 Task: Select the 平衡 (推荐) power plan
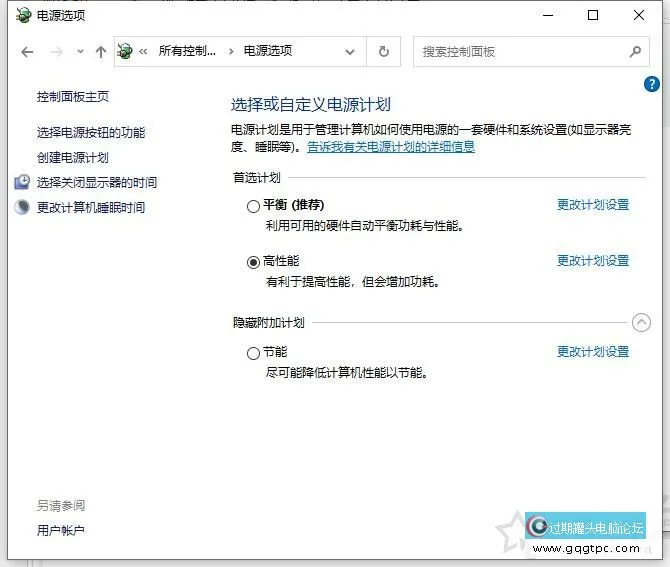253,206
